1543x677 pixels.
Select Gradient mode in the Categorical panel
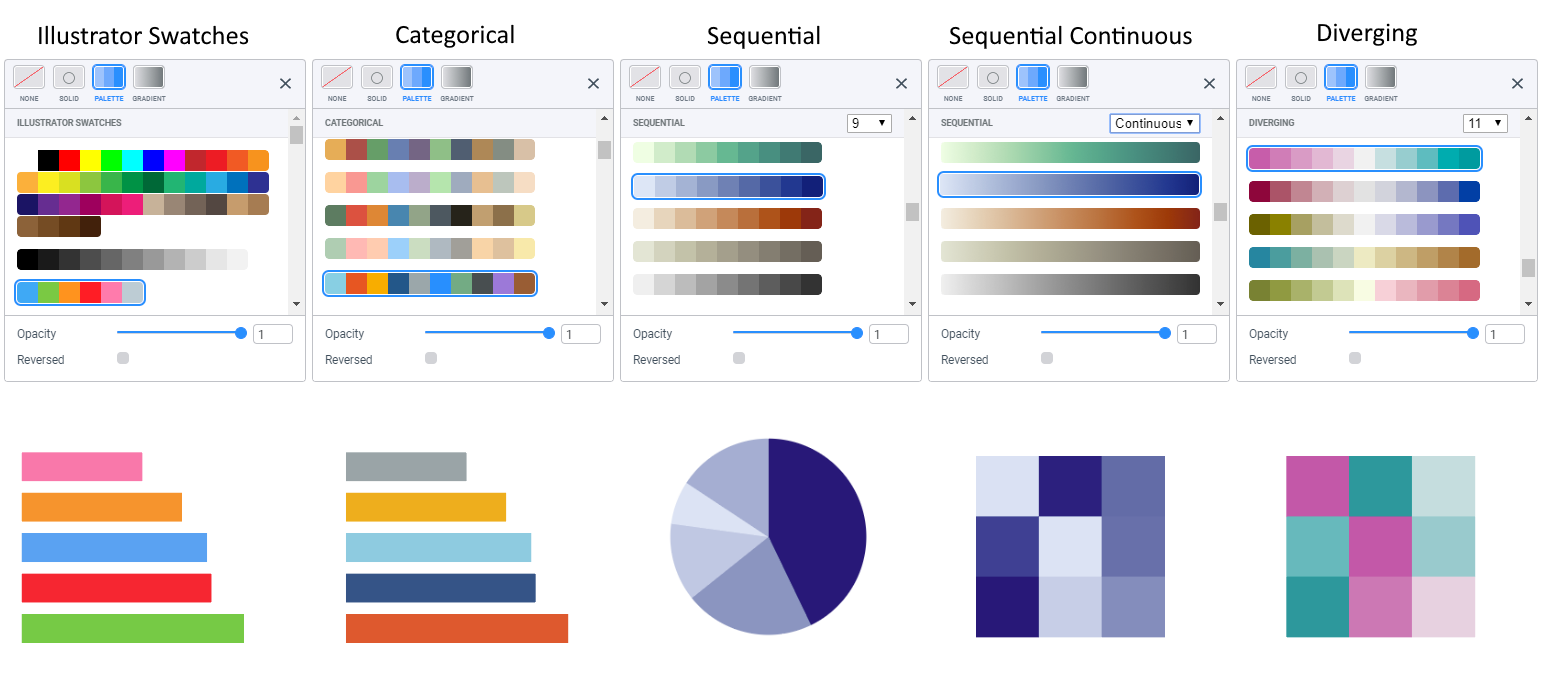pos(457,80)
